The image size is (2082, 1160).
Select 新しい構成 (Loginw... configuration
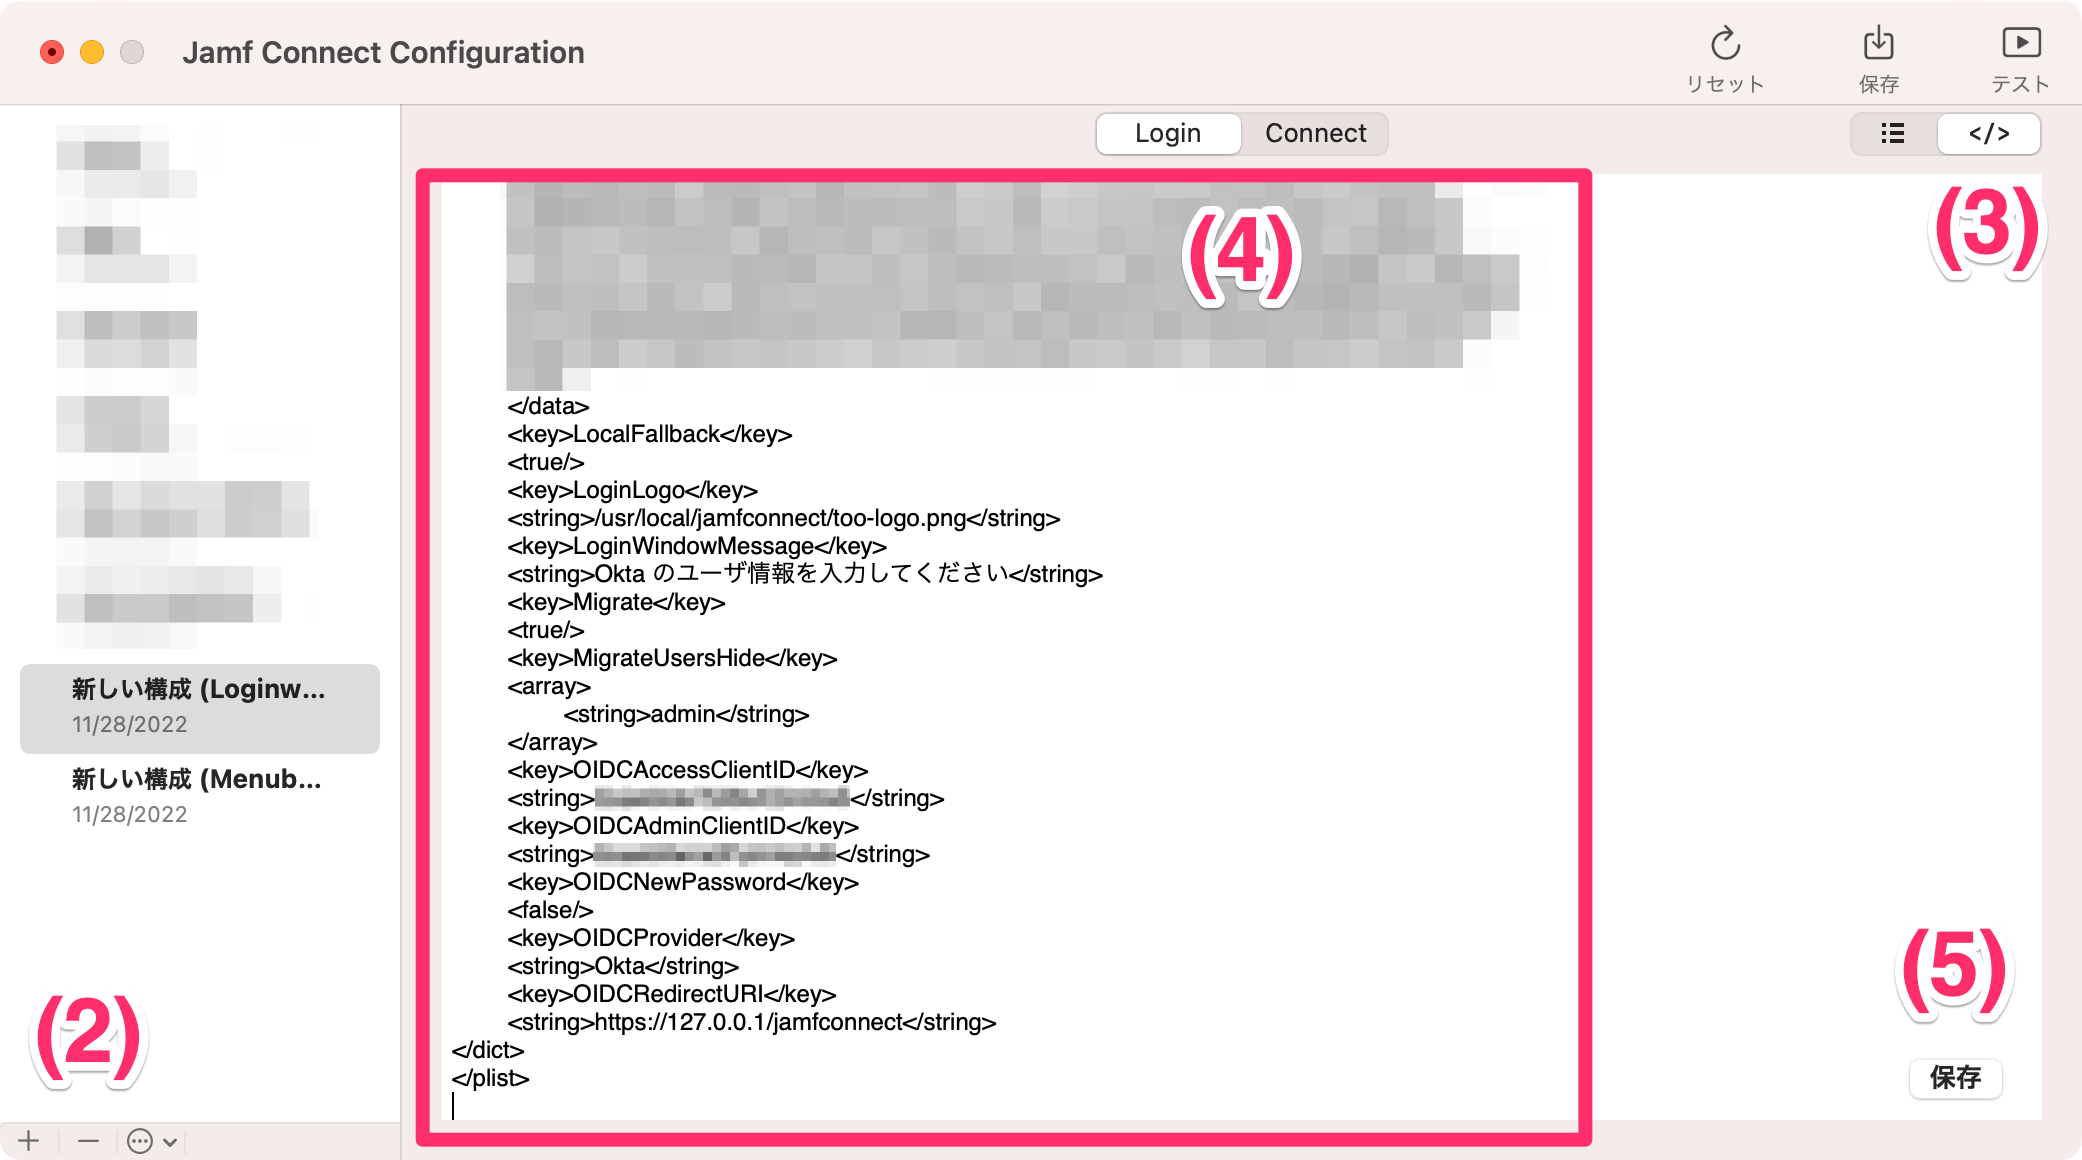200,707
